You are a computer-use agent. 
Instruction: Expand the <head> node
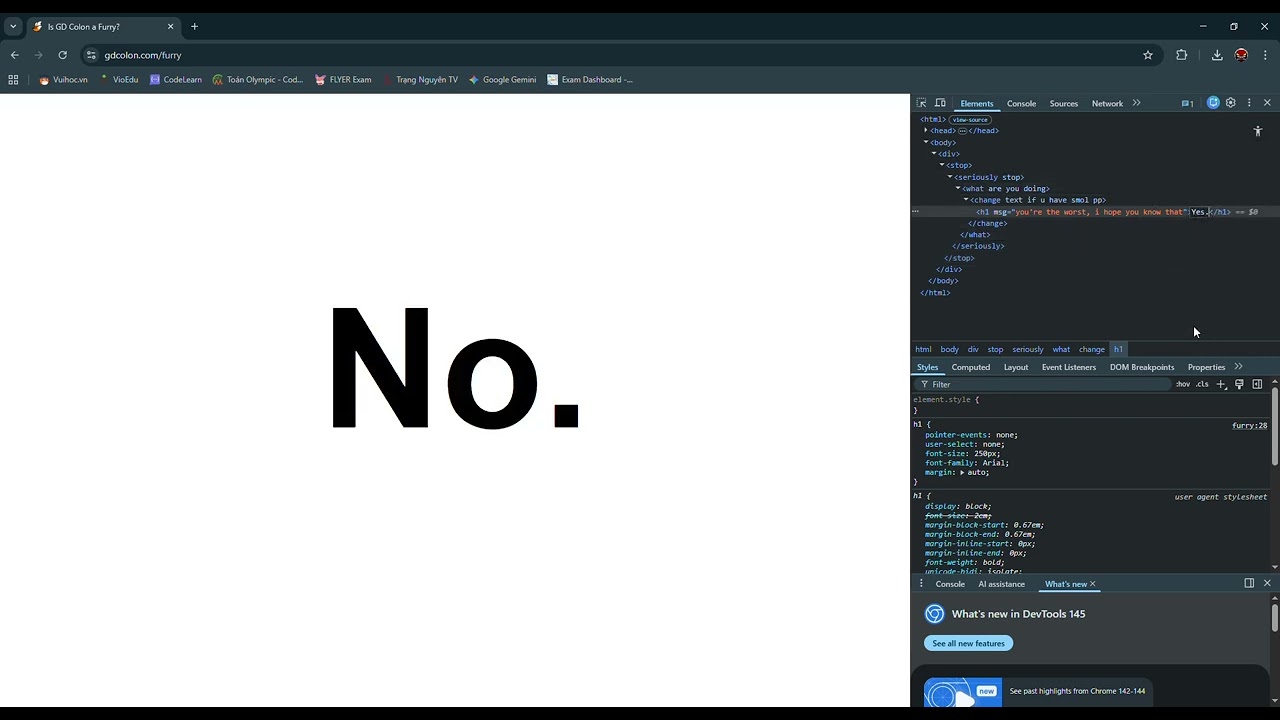(x=926, y=130)
